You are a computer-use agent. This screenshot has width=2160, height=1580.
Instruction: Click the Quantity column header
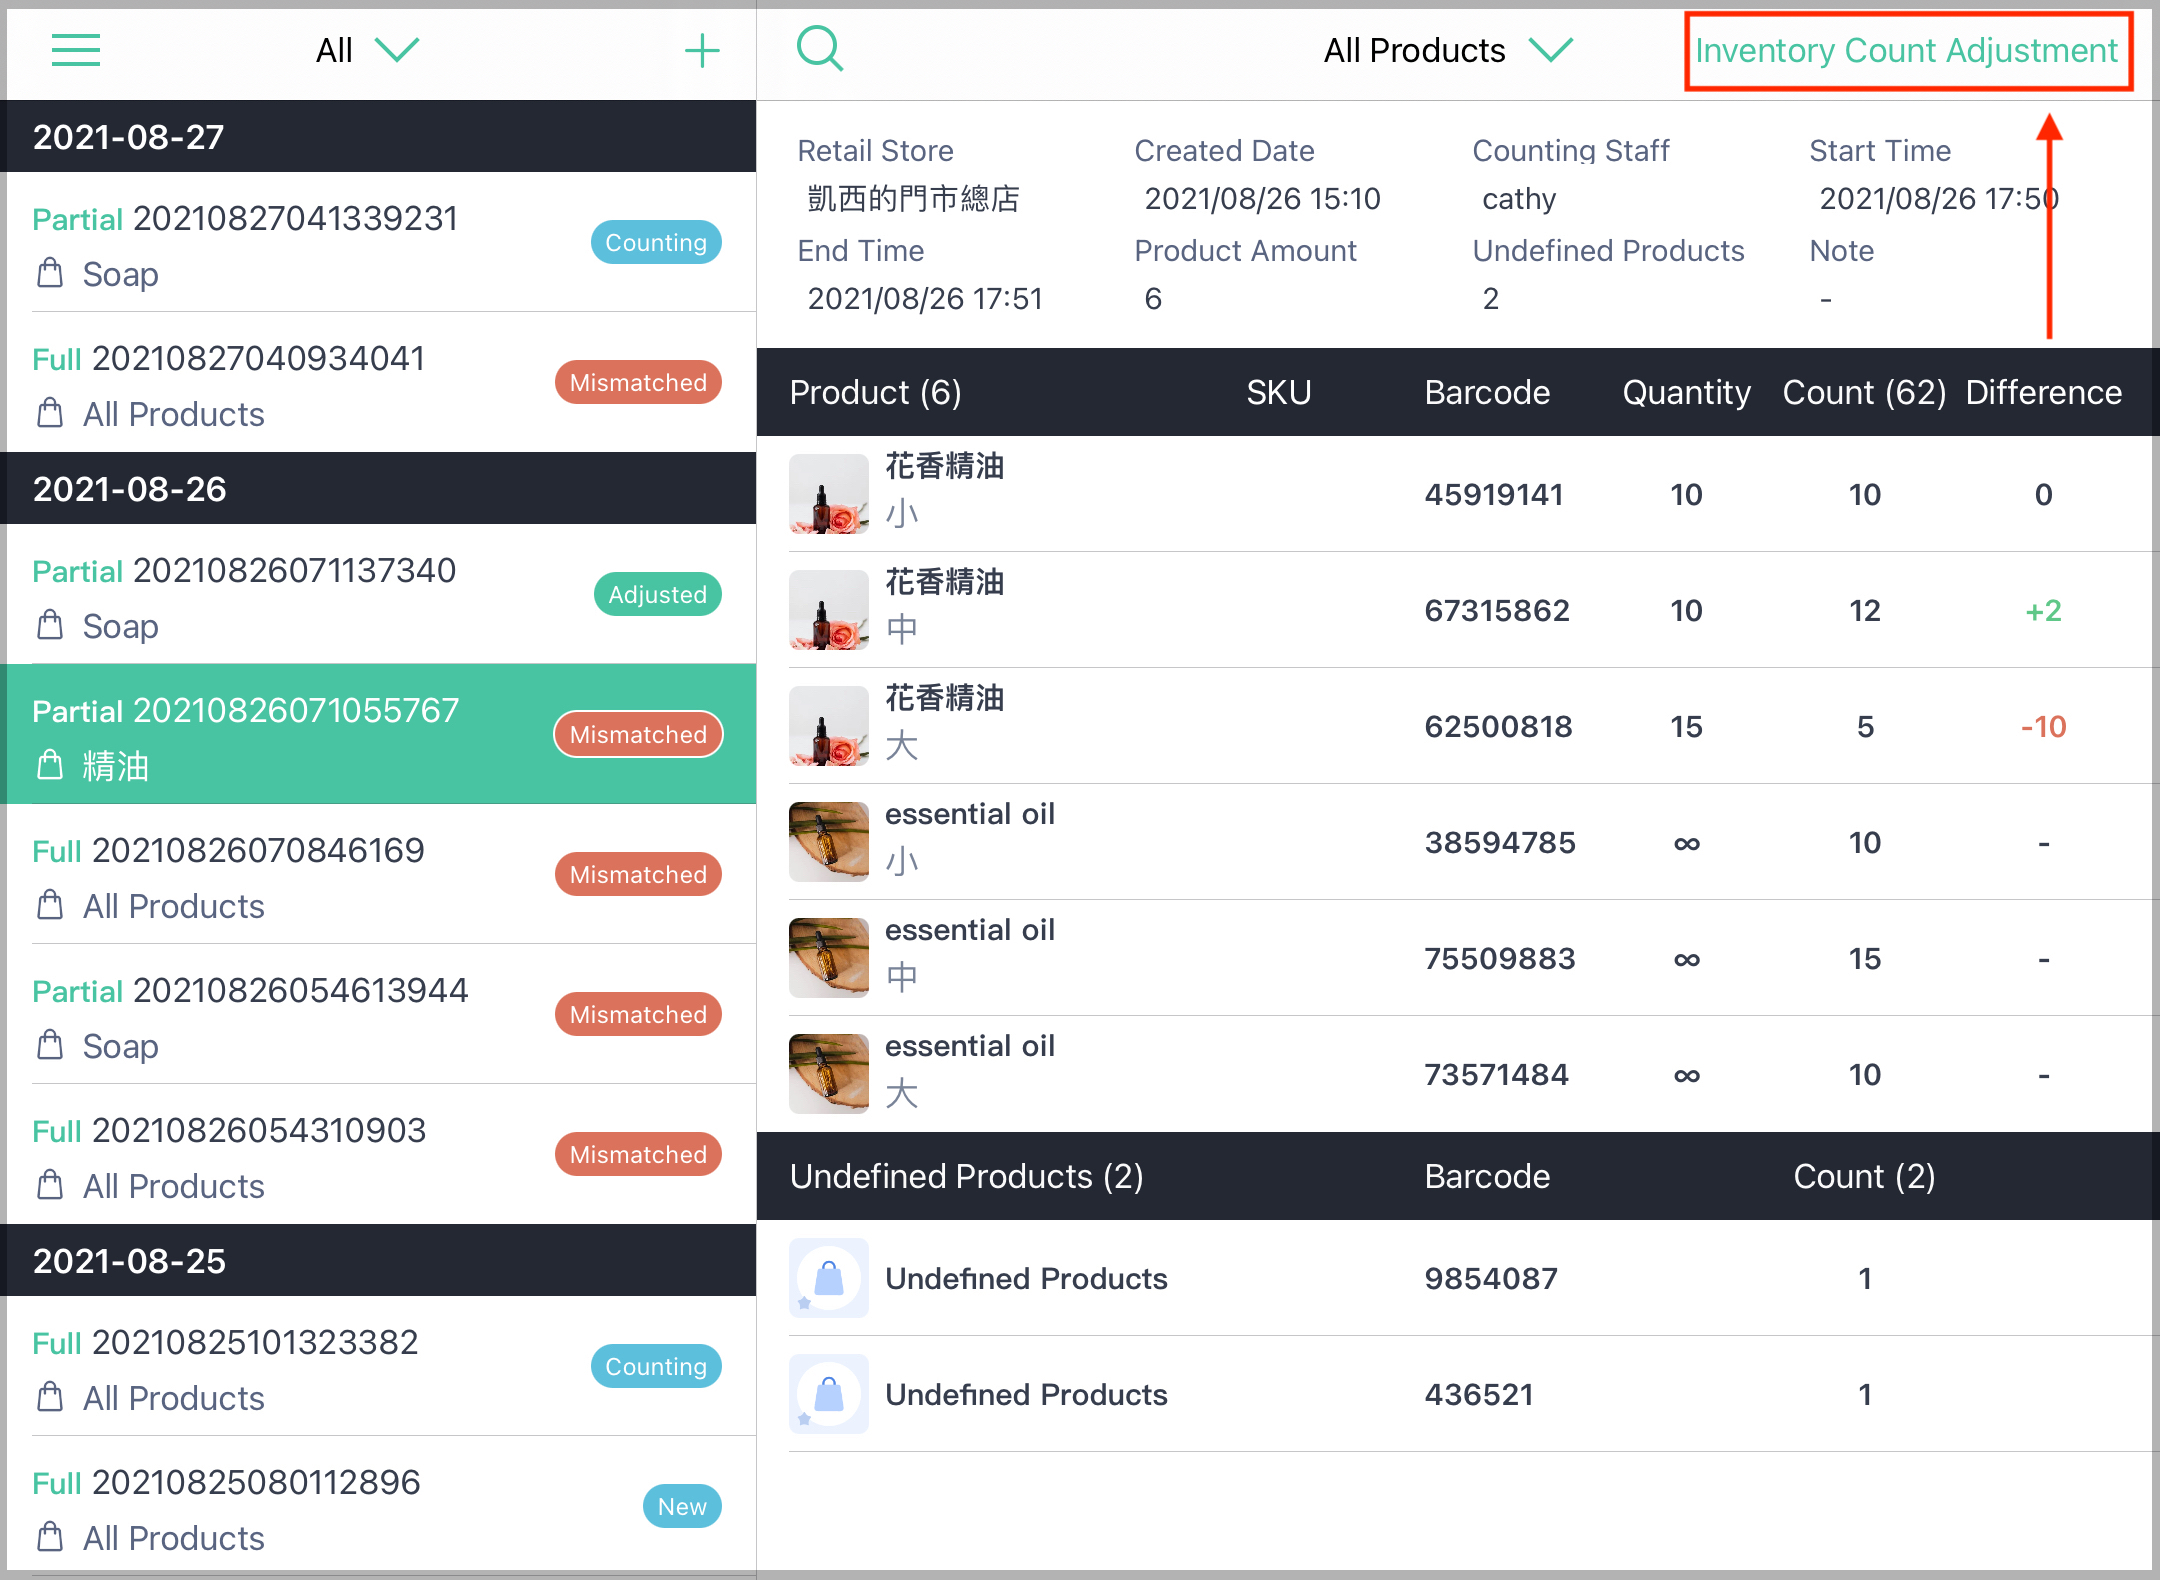[x=1686, y=392]
